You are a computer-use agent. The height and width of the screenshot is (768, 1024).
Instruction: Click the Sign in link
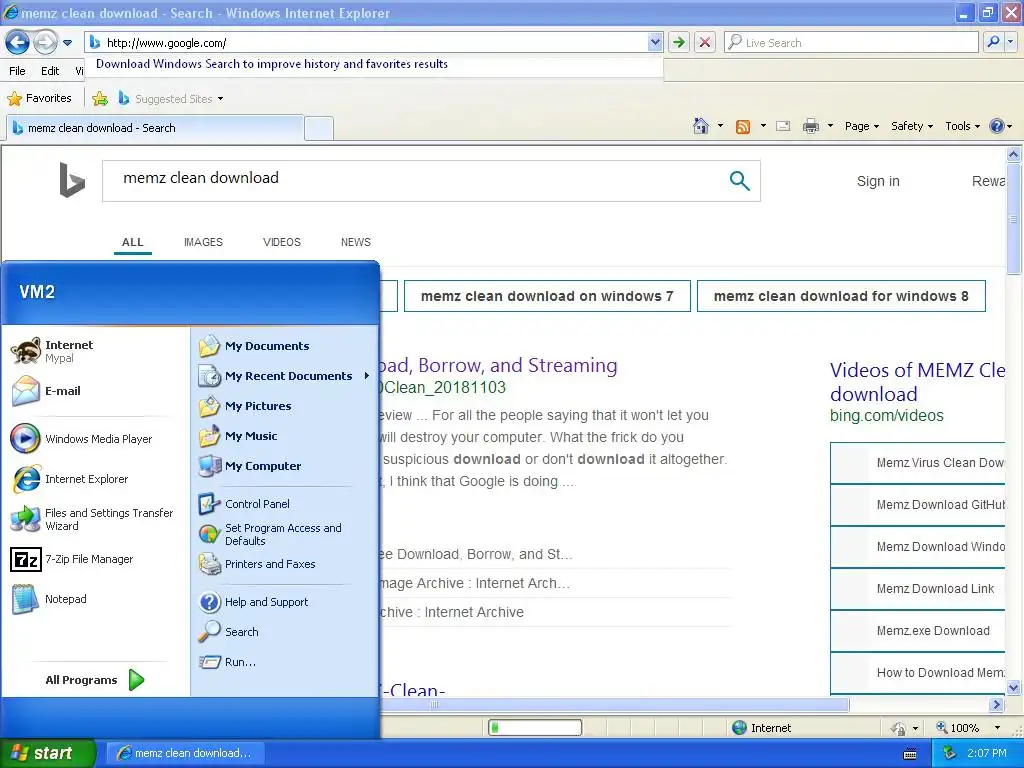878,181
